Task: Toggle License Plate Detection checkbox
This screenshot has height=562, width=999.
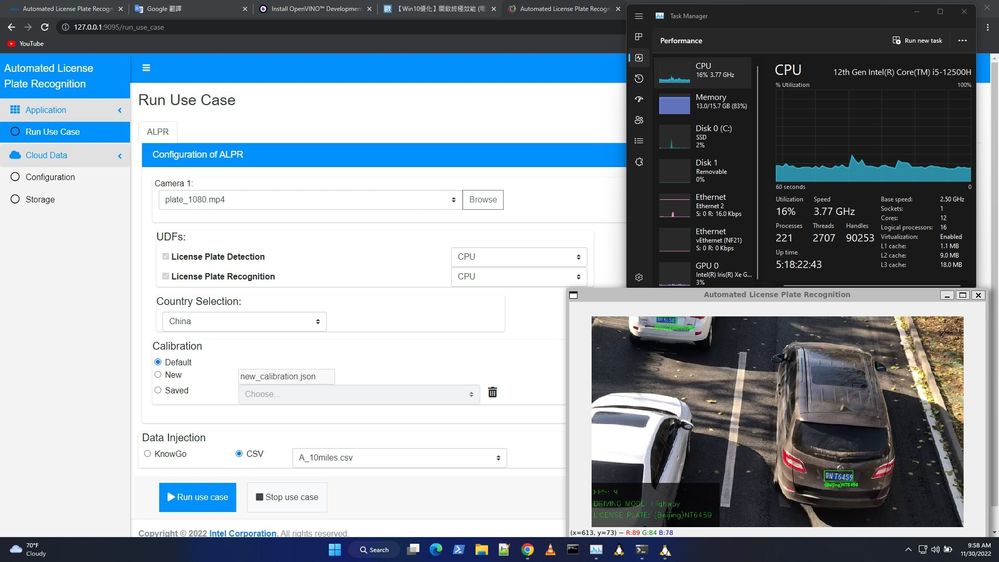Action: pyautogui.click(x=166, y=257)
